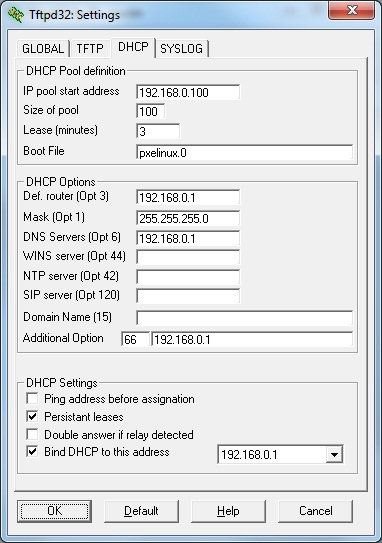382x543 pixels.
Task: Click the empty WINS server (Opt 44) field
Action: pyautogui.click(x=188, y=257)
